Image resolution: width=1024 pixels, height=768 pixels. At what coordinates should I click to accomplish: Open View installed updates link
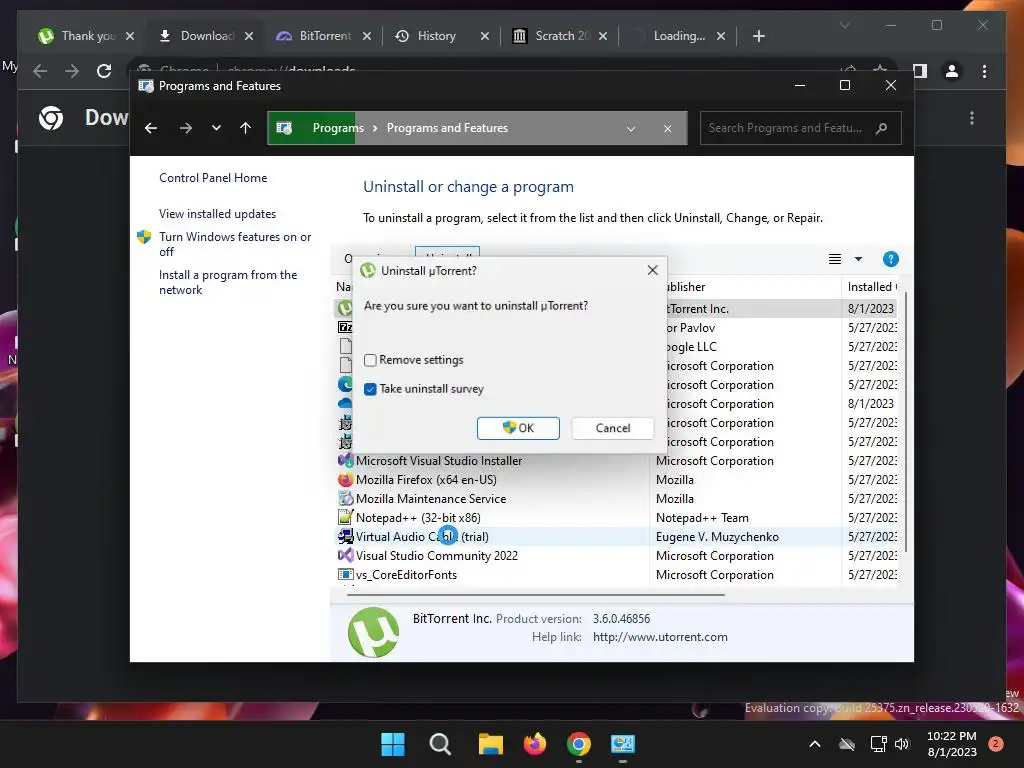217,214
